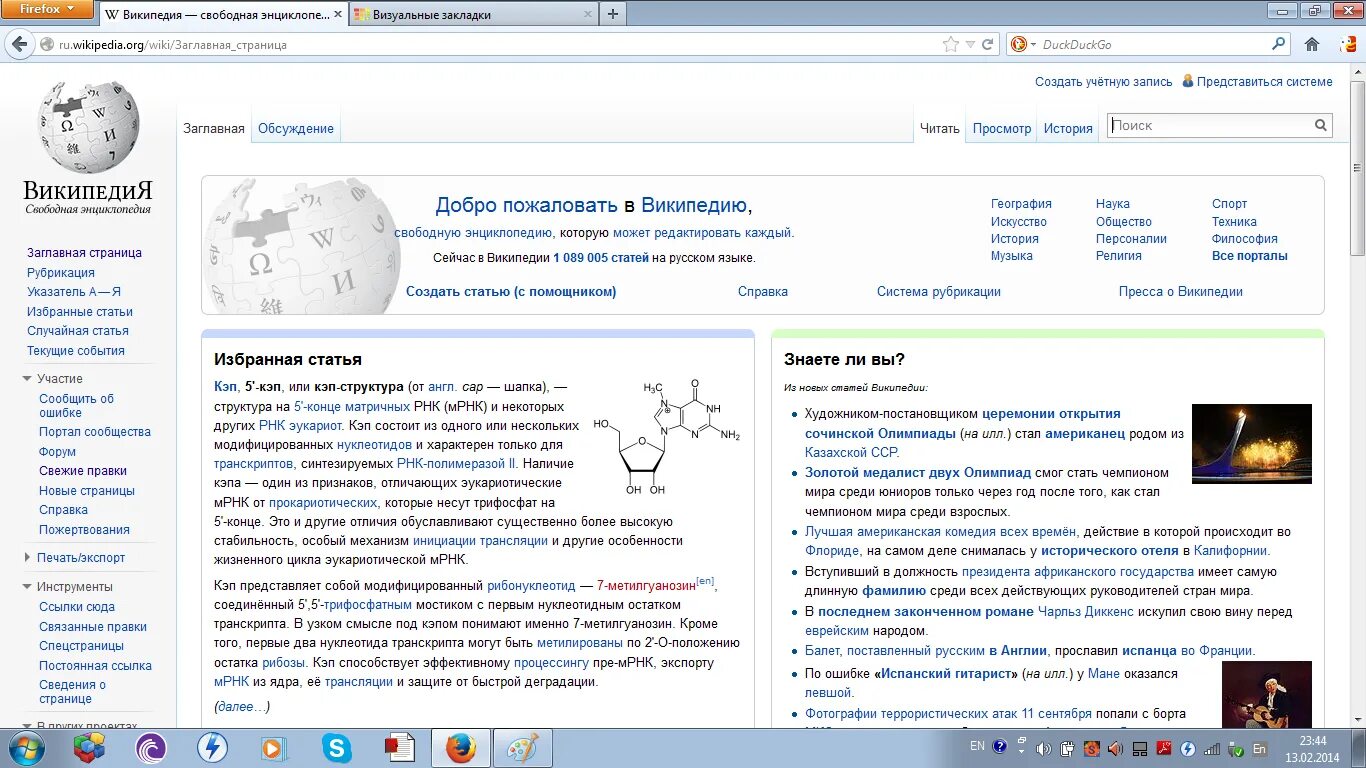Click the Справка link in welcome box
Image resolution: width=1366 pixels, height=768 pixels.
coord(763,292)
